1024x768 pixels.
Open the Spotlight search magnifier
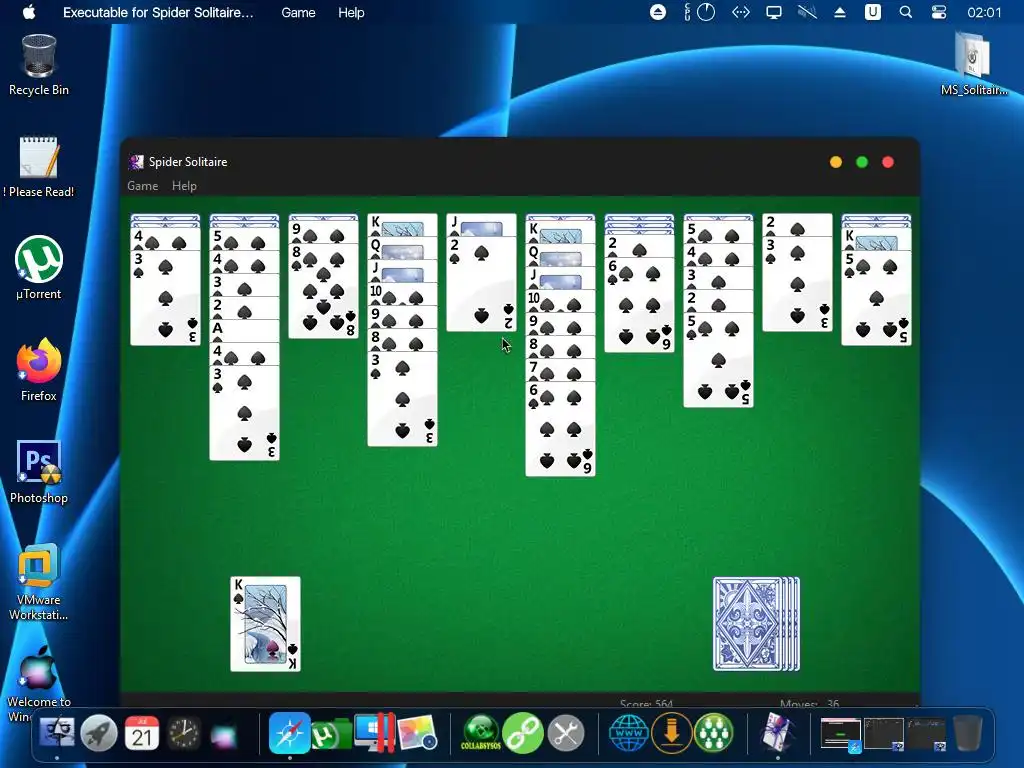coord(905,12)
